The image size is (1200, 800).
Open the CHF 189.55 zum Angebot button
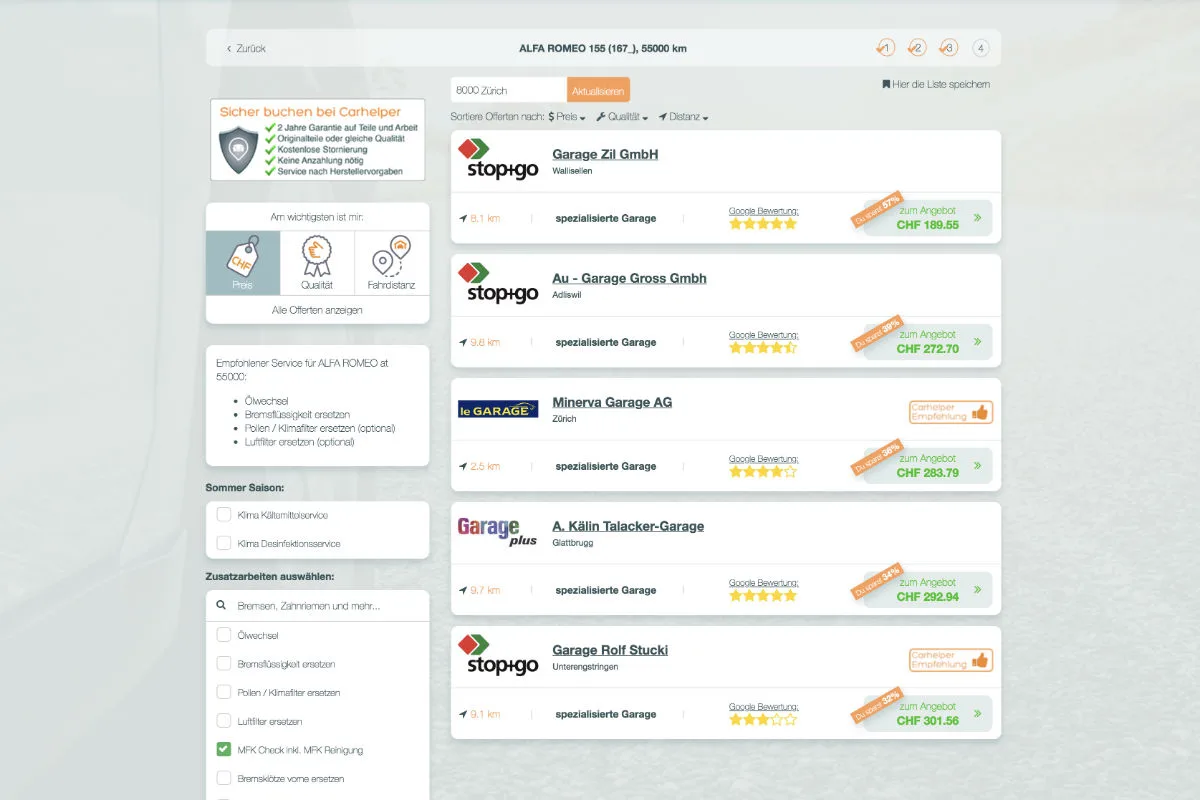pos(928,218)
